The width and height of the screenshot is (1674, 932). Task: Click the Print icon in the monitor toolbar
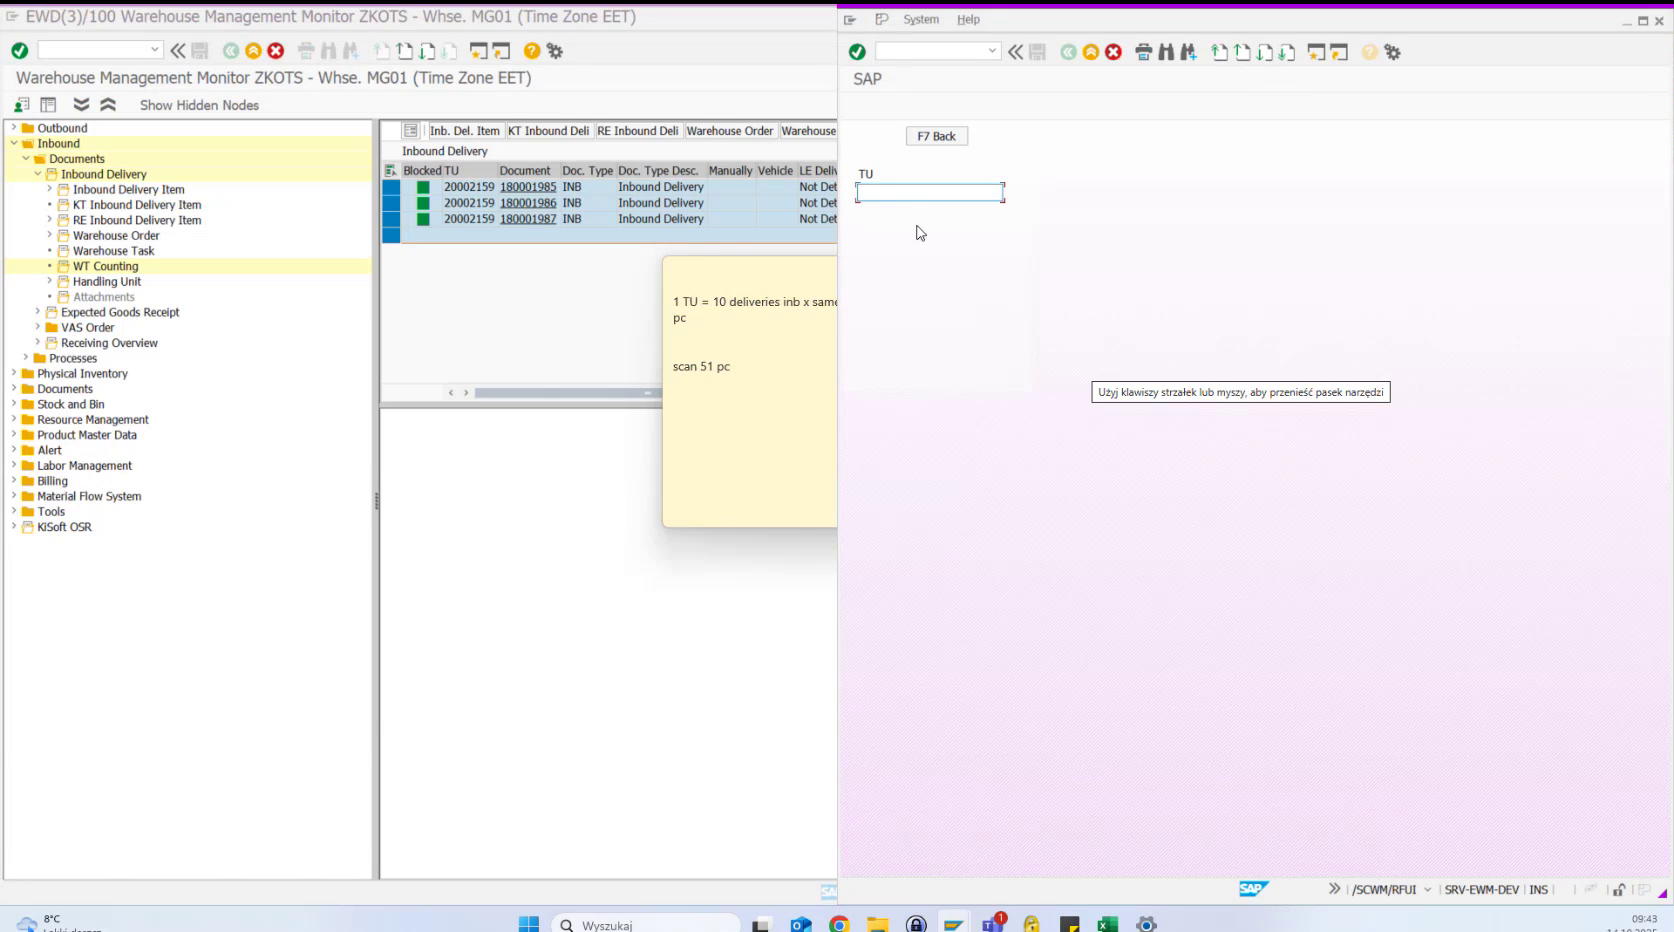305,50
